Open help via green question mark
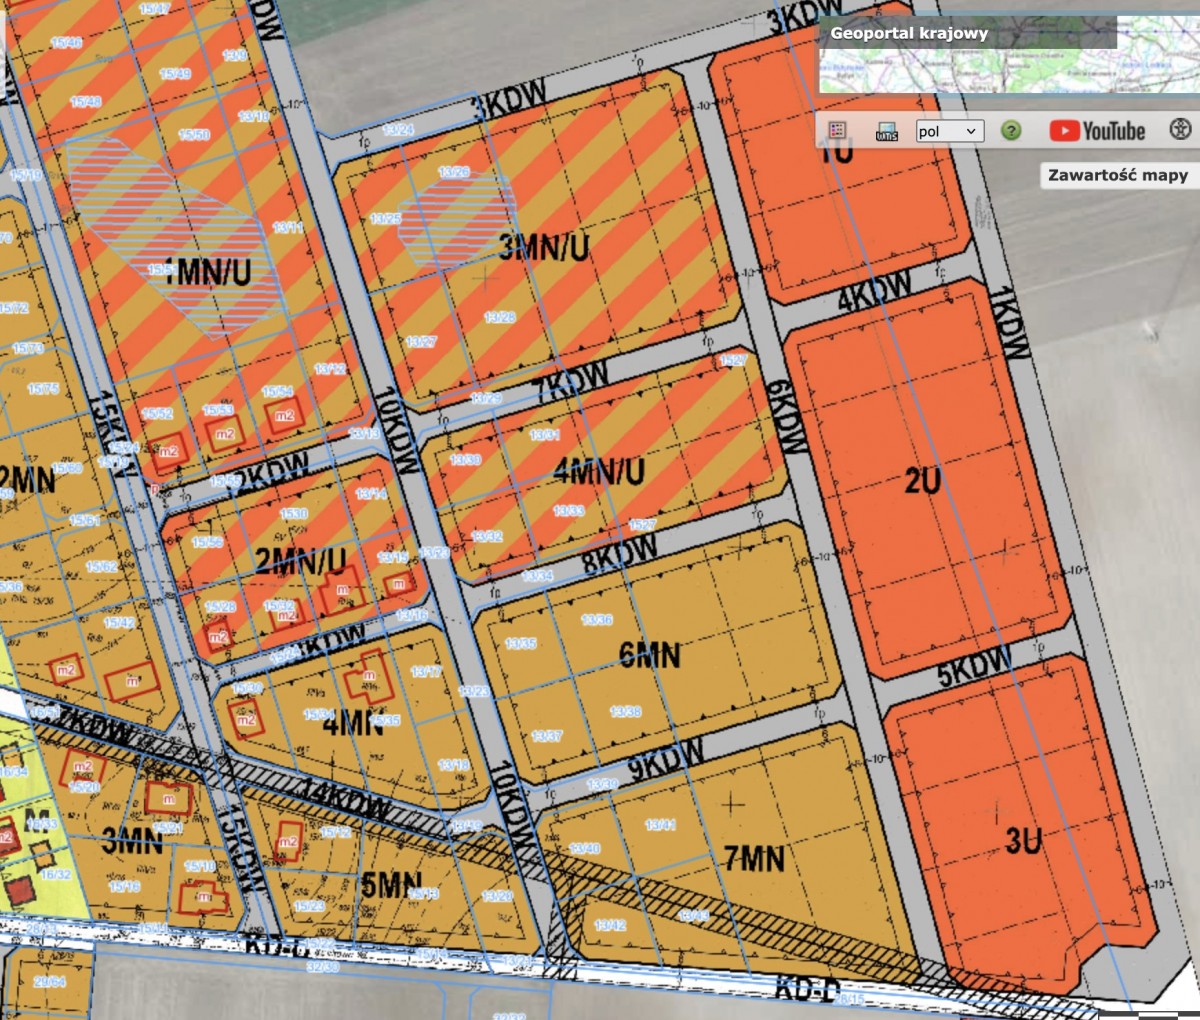 [1011, 131]
